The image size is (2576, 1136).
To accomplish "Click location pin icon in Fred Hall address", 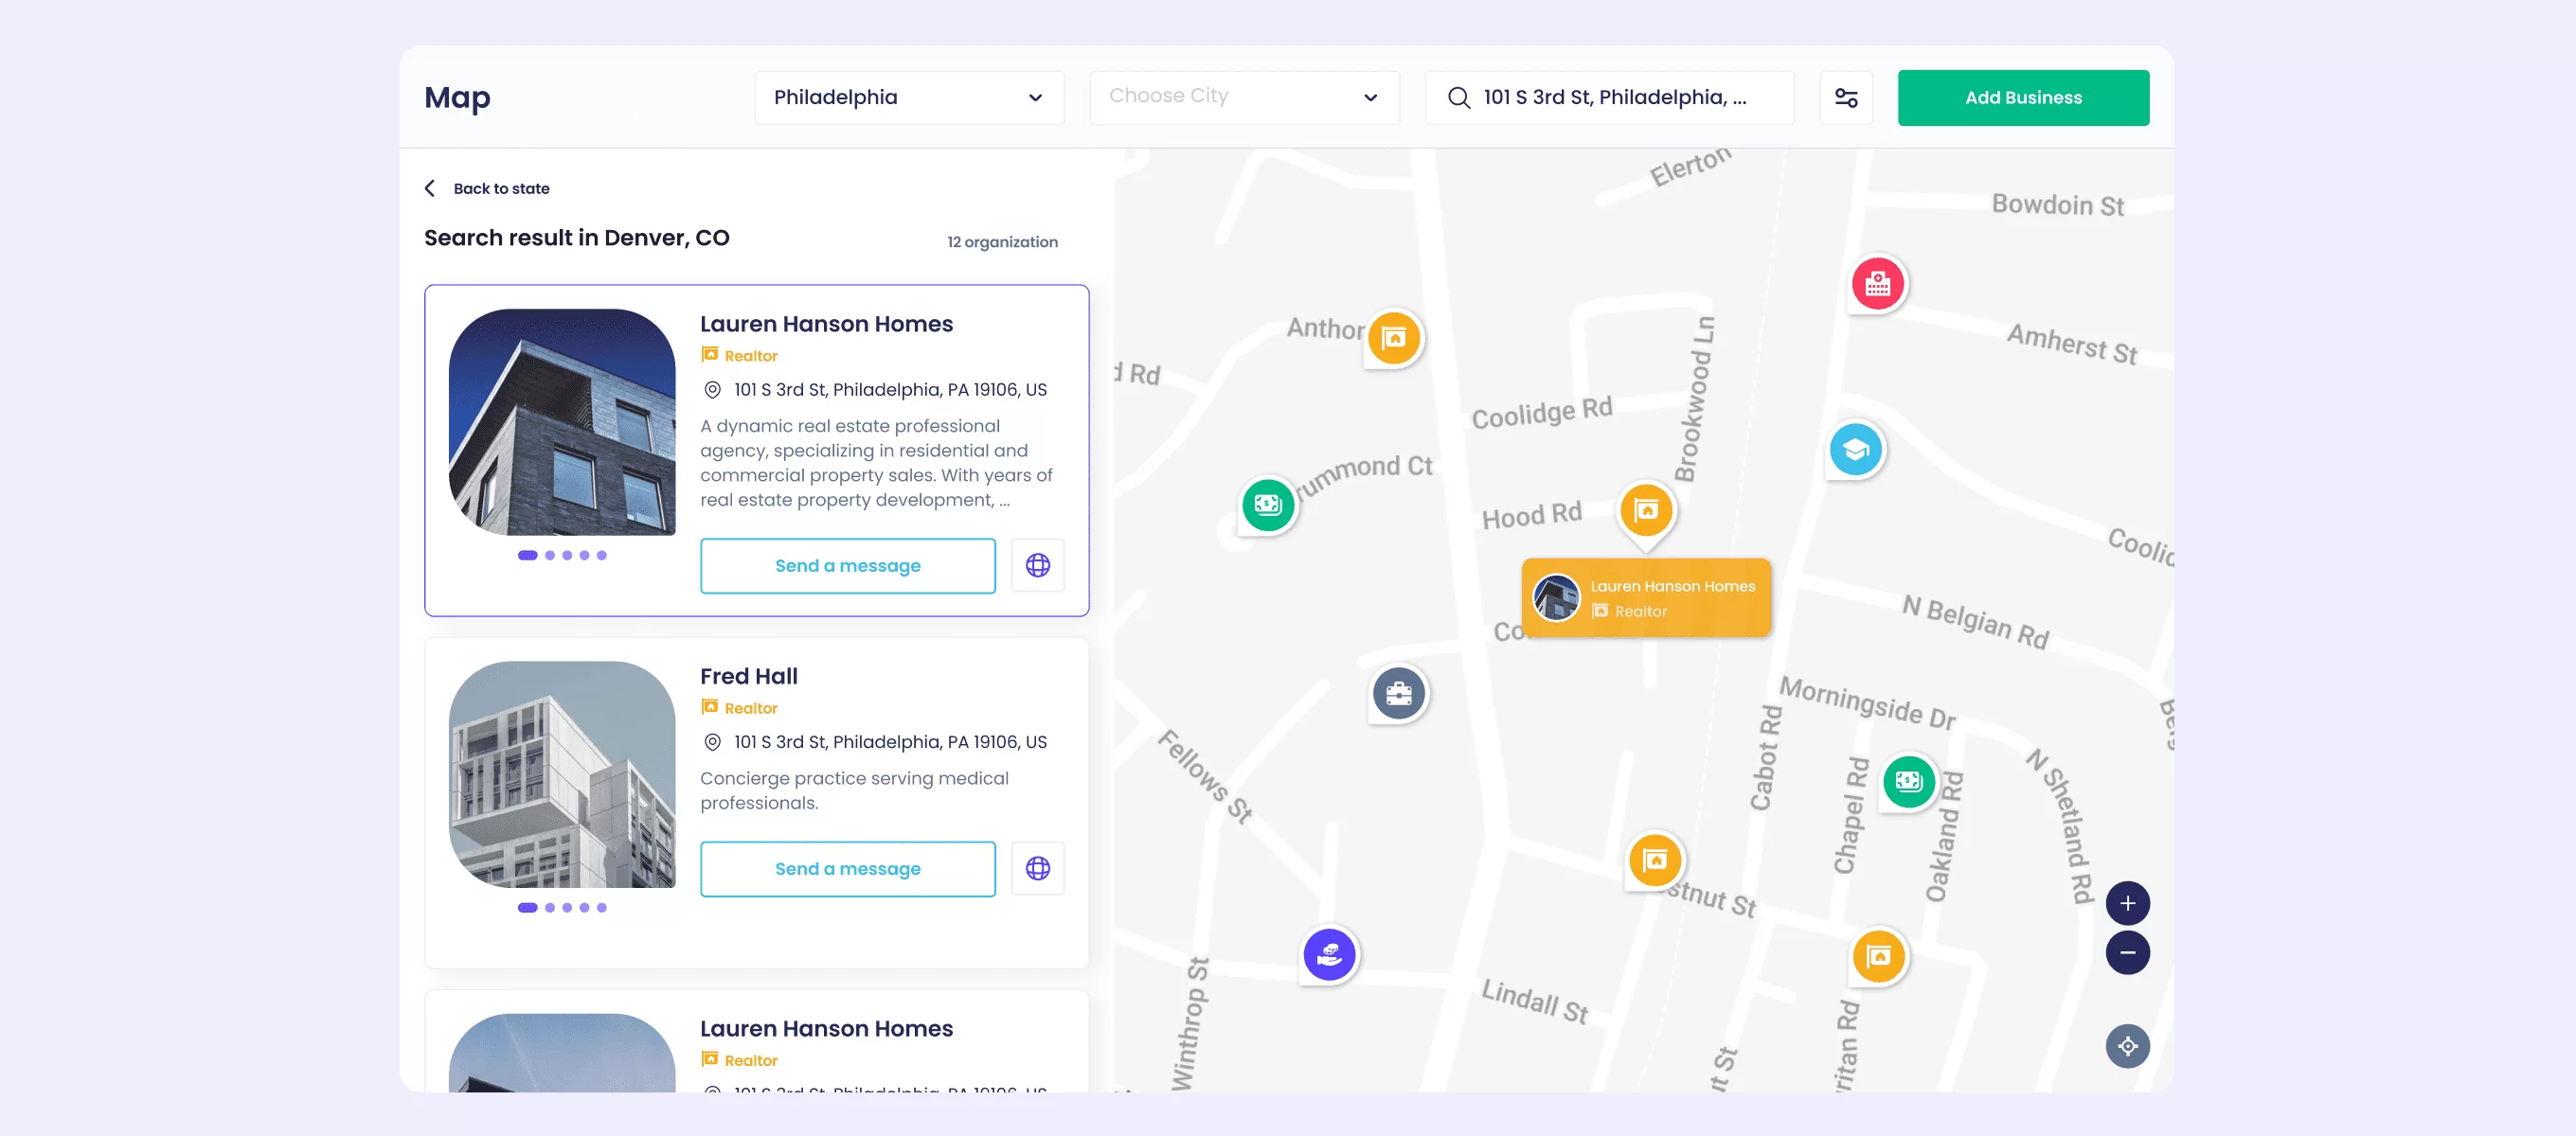I will [712, 742].
